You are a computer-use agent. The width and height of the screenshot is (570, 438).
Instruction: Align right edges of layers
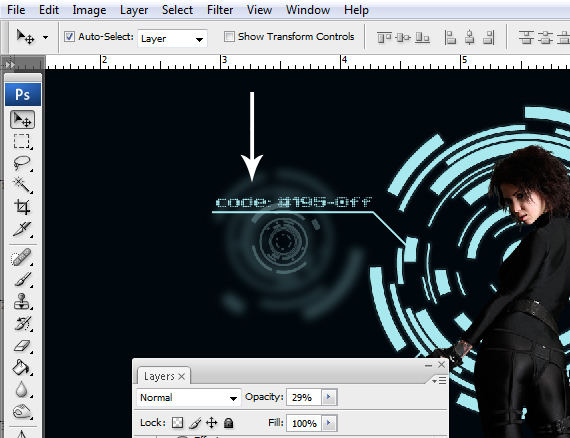[489, 37]
